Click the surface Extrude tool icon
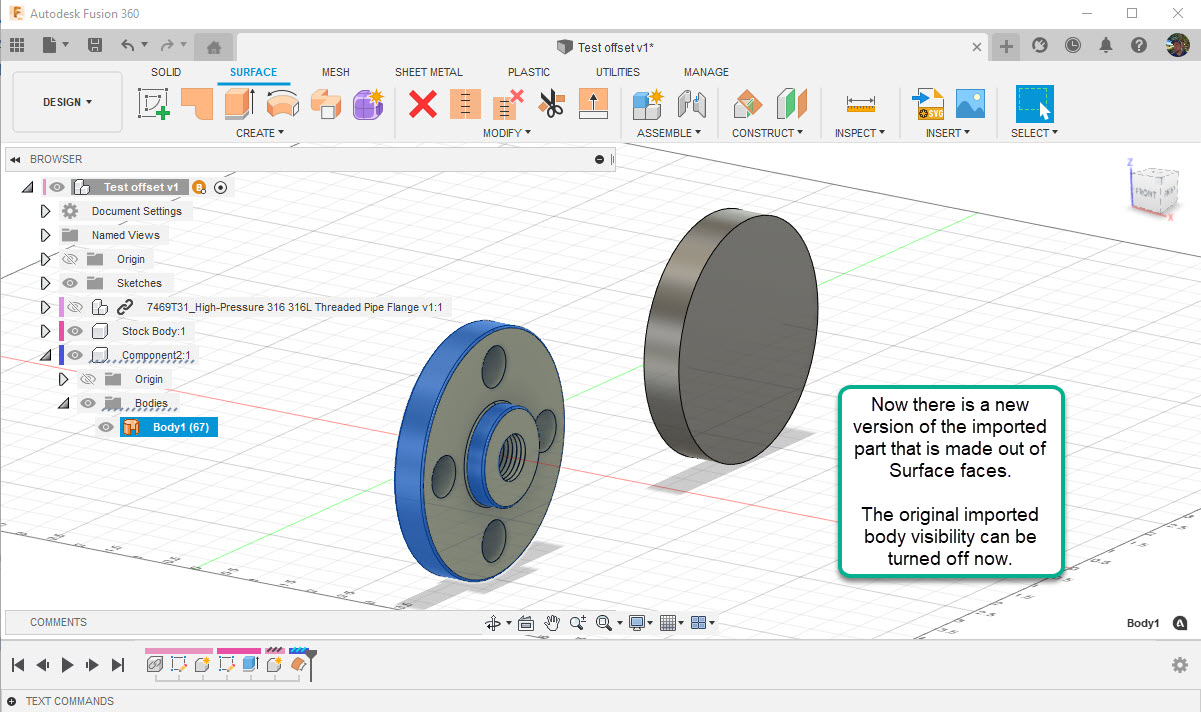Viewport: 1201px width, 712px height. (240, 103)
